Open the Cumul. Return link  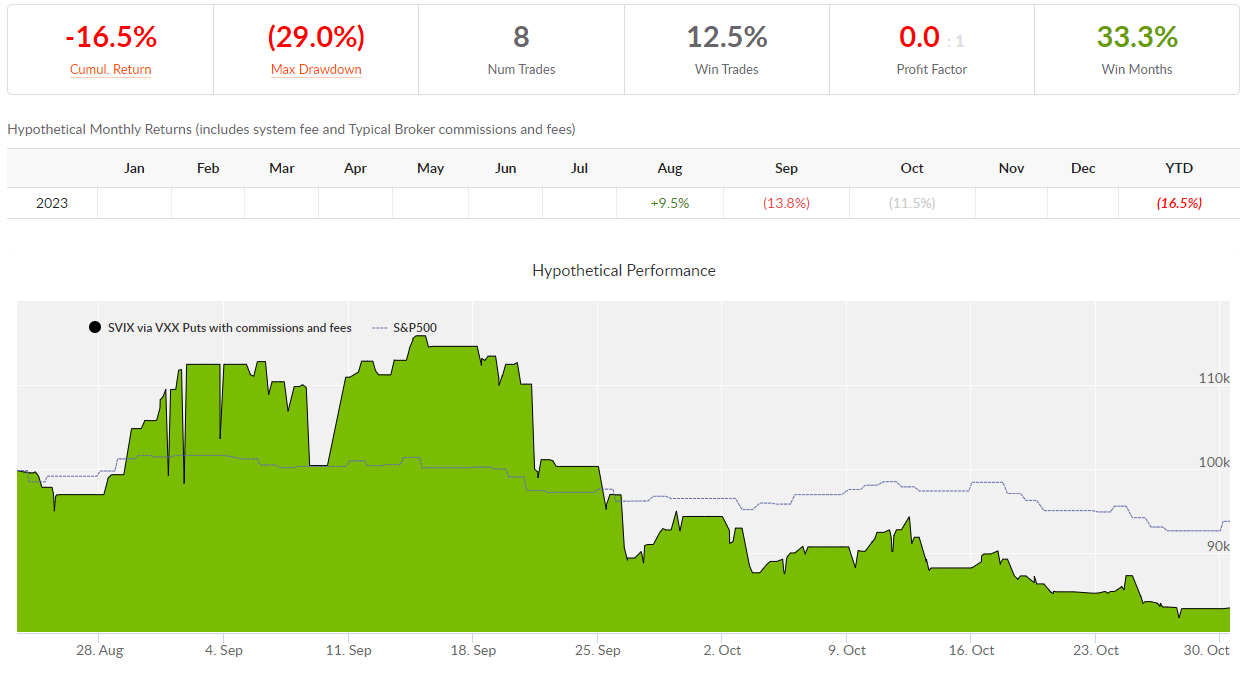pyautogui.click(x=110, y=70)
